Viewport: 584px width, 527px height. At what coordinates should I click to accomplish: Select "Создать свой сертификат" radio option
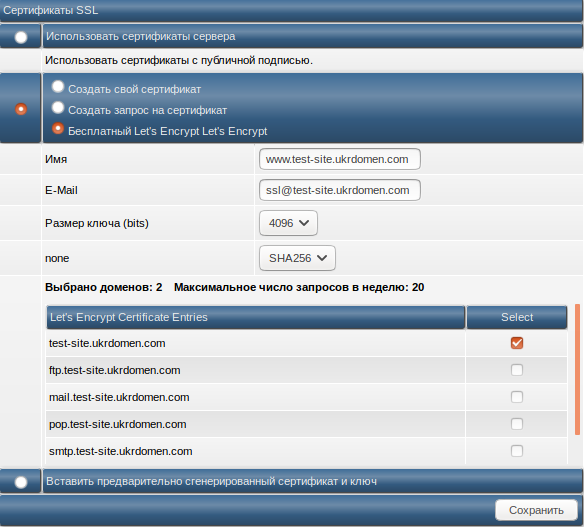(58, 87)
